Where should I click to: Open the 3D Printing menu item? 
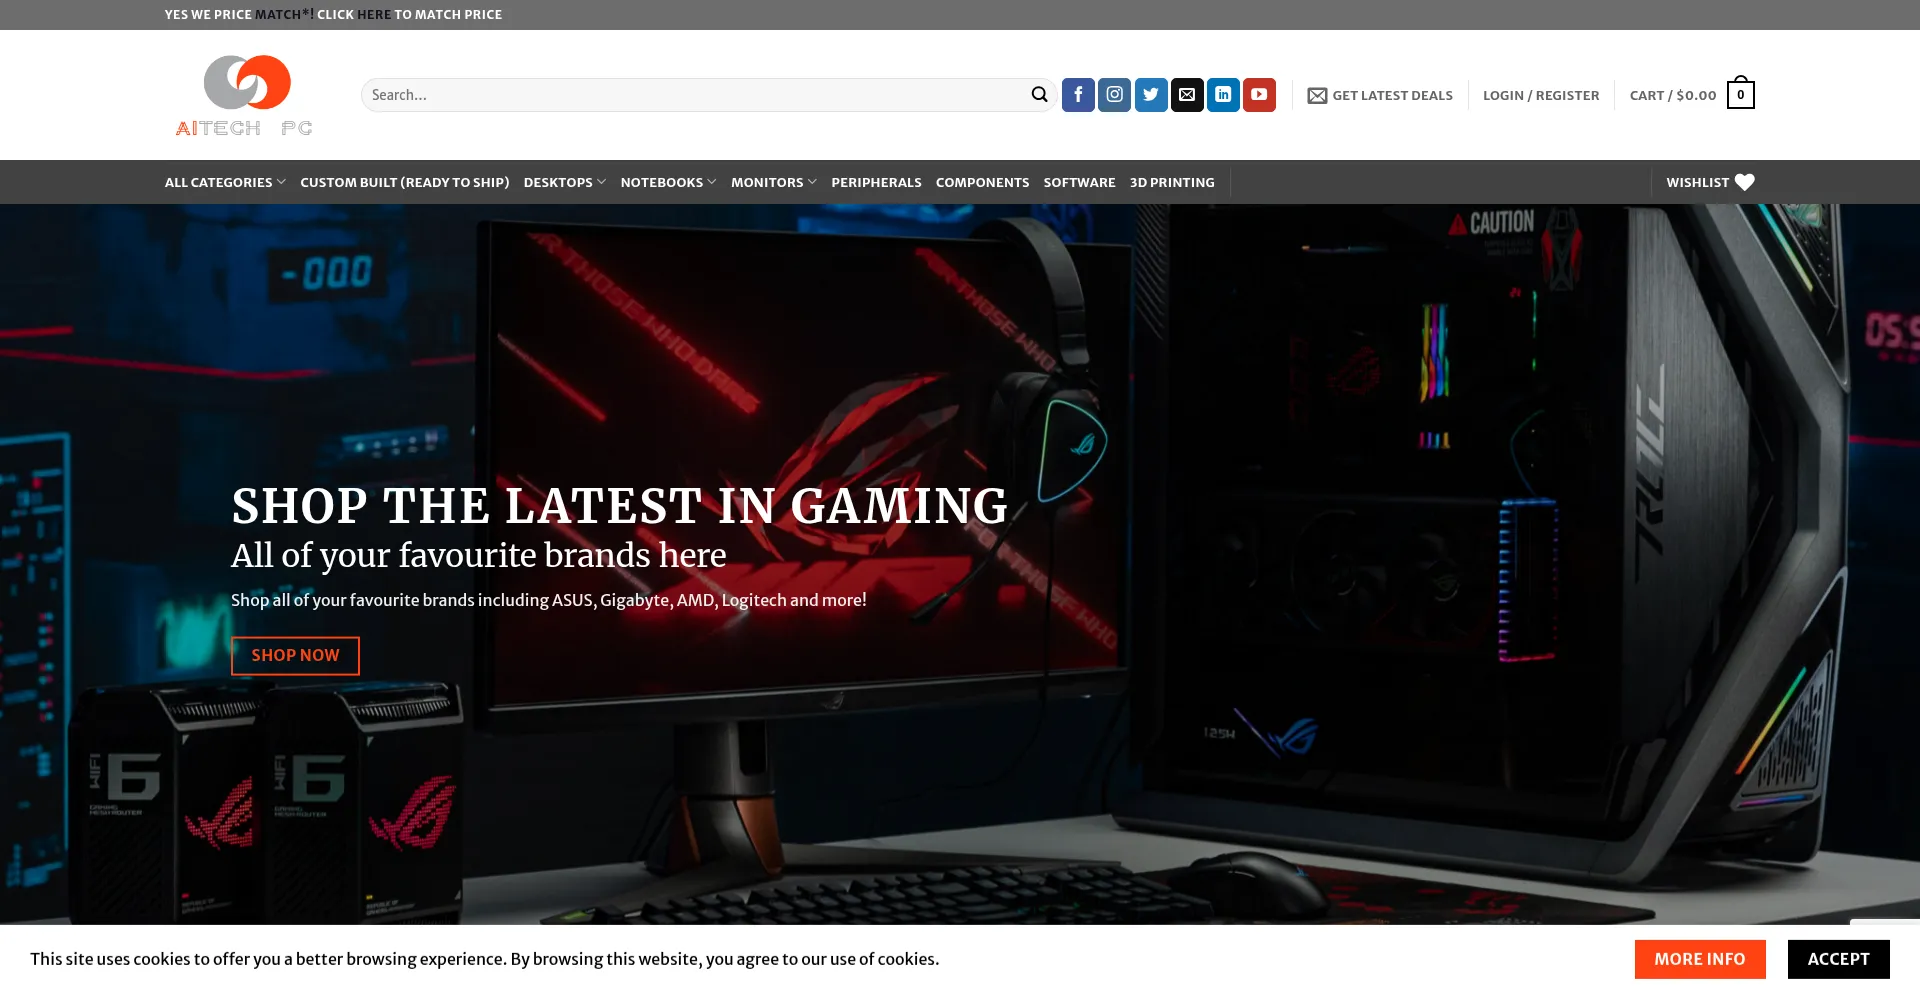coord(1172,182)
